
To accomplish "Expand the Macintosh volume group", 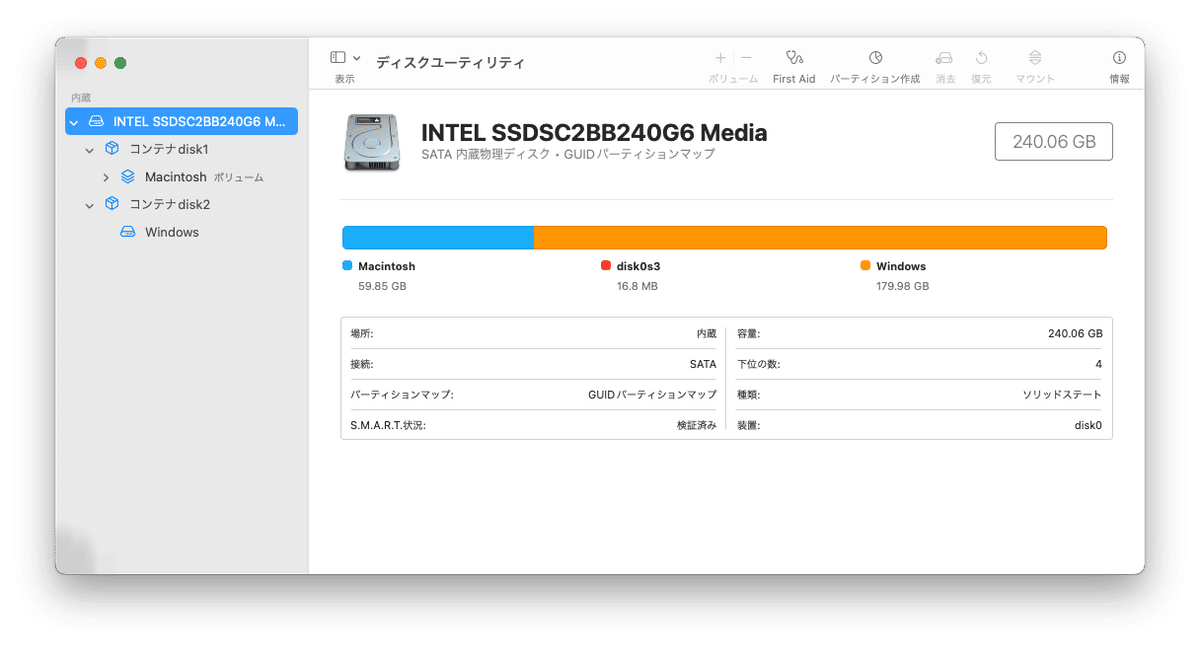I will pos(106,177).
